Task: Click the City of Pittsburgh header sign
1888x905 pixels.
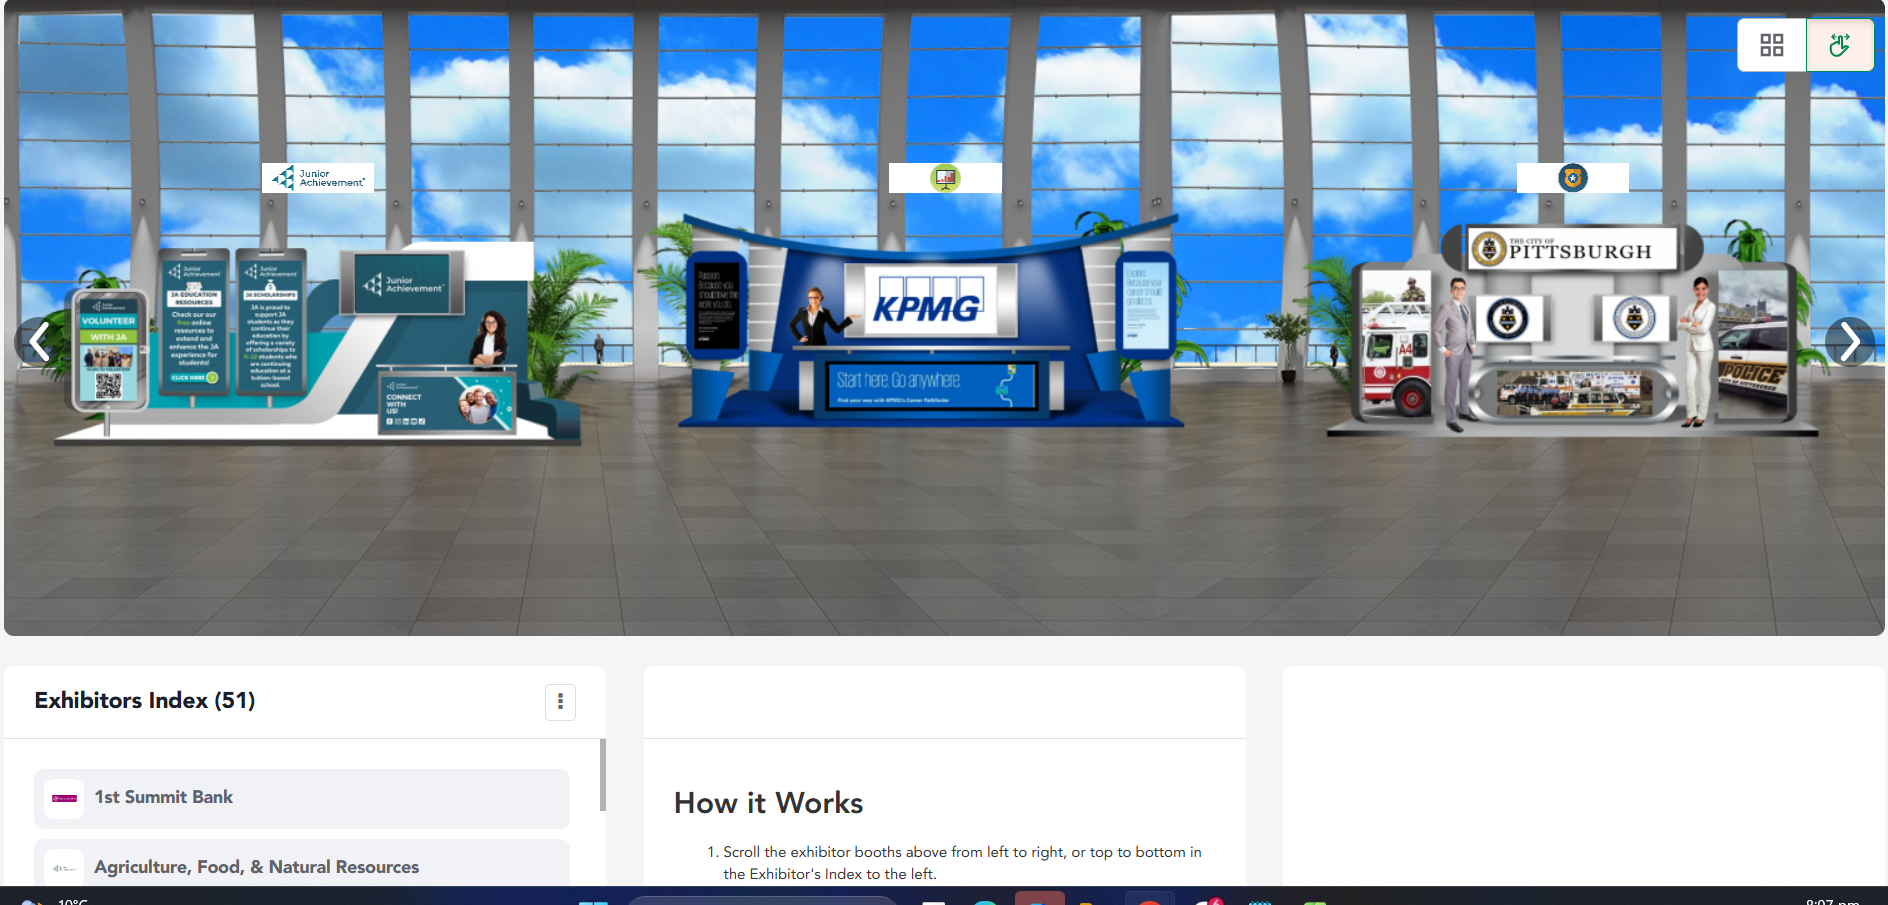Action: (x=1573, y=248)
